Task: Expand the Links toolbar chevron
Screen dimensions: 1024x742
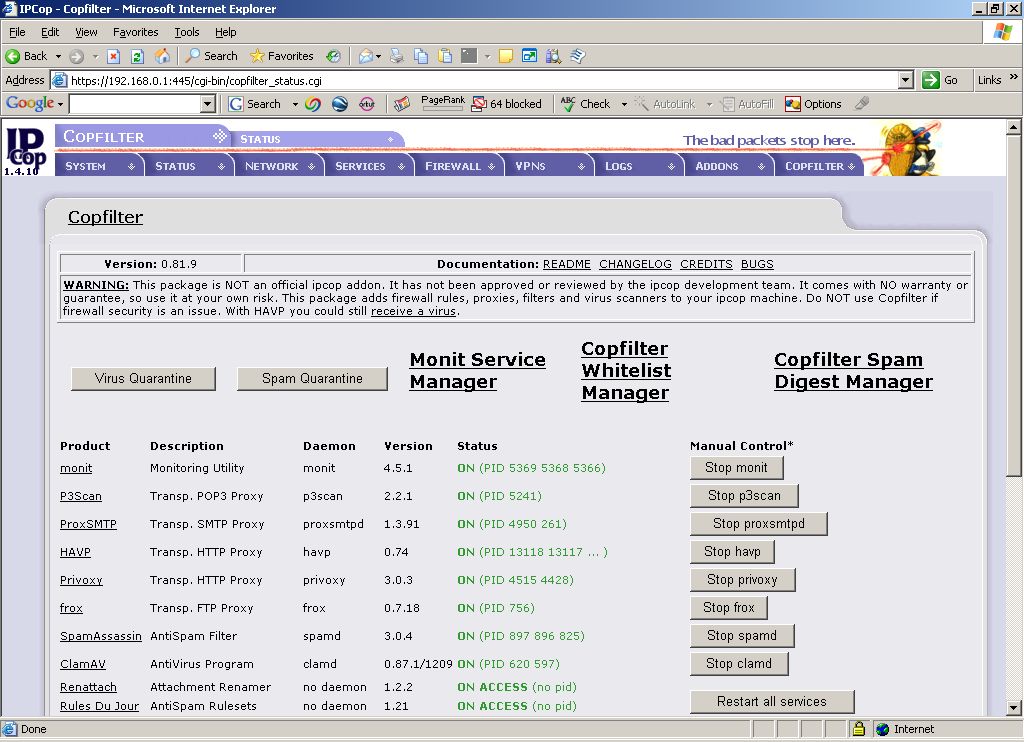Action: click(x=1014, y=77)
